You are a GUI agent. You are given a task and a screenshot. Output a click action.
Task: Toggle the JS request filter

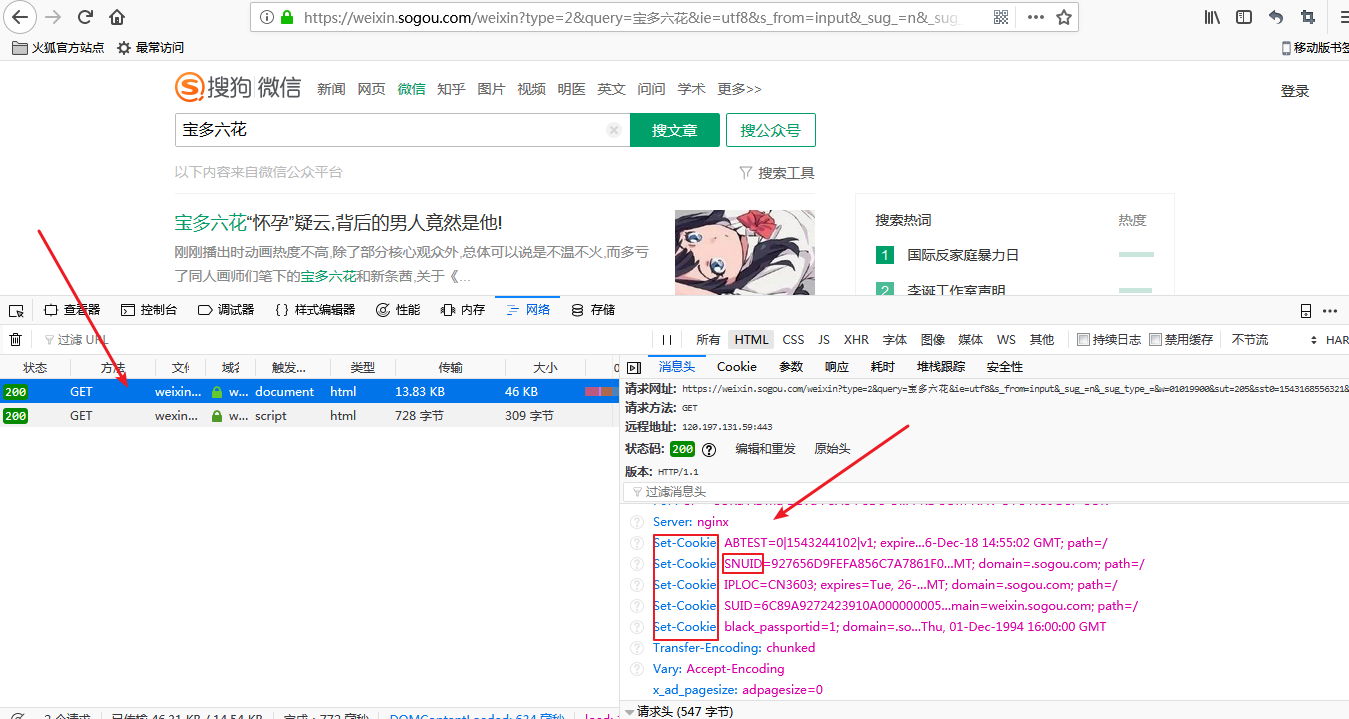[824, 340]
